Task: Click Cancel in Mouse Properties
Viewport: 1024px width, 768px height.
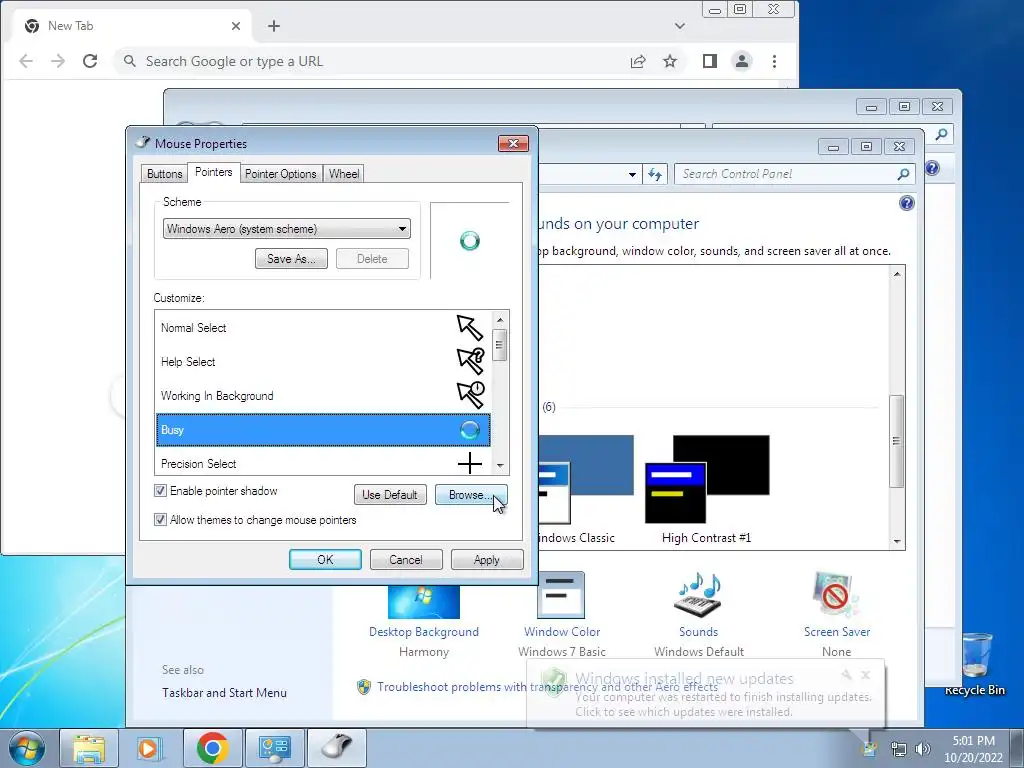Action: 406,560
